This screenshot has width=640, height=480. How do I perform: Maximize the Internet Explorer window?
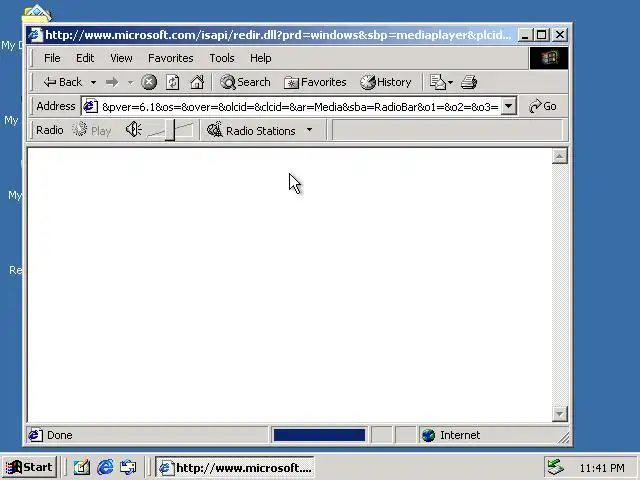[541, 35]
